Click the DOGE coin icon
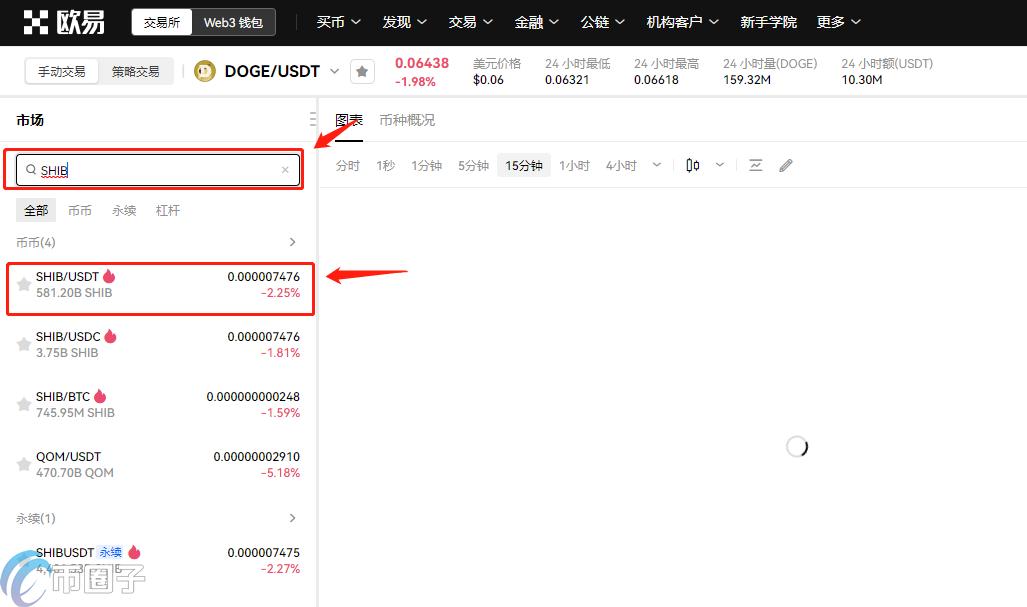The width and height of the screenshot is (1027, 607). 205,71
